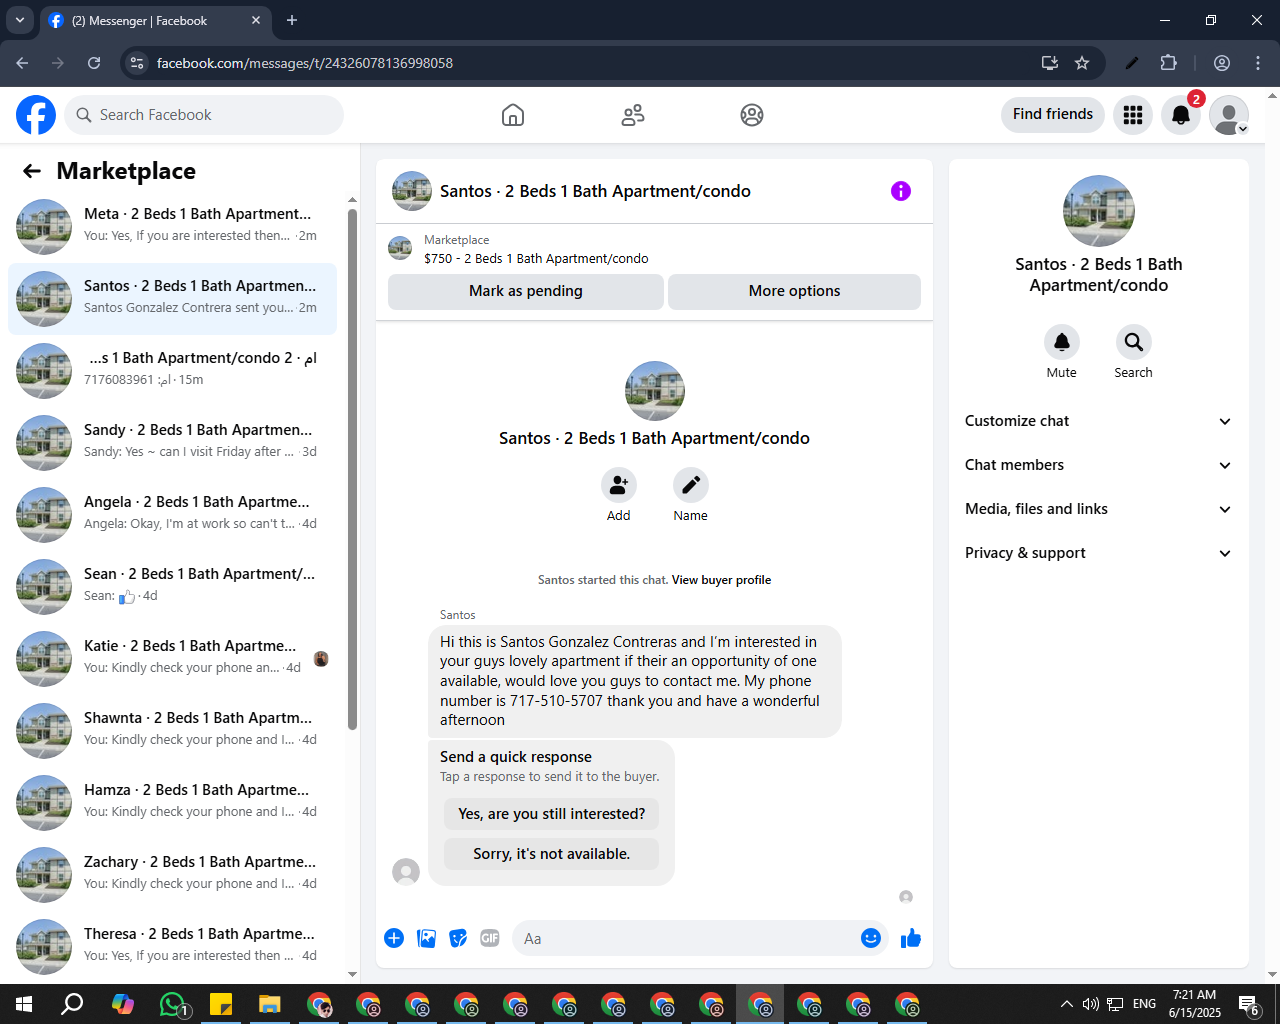The height and width of the screenshot is (1024, 1280).
Task: Open the Sean conversation
Action: coord(172,587)
